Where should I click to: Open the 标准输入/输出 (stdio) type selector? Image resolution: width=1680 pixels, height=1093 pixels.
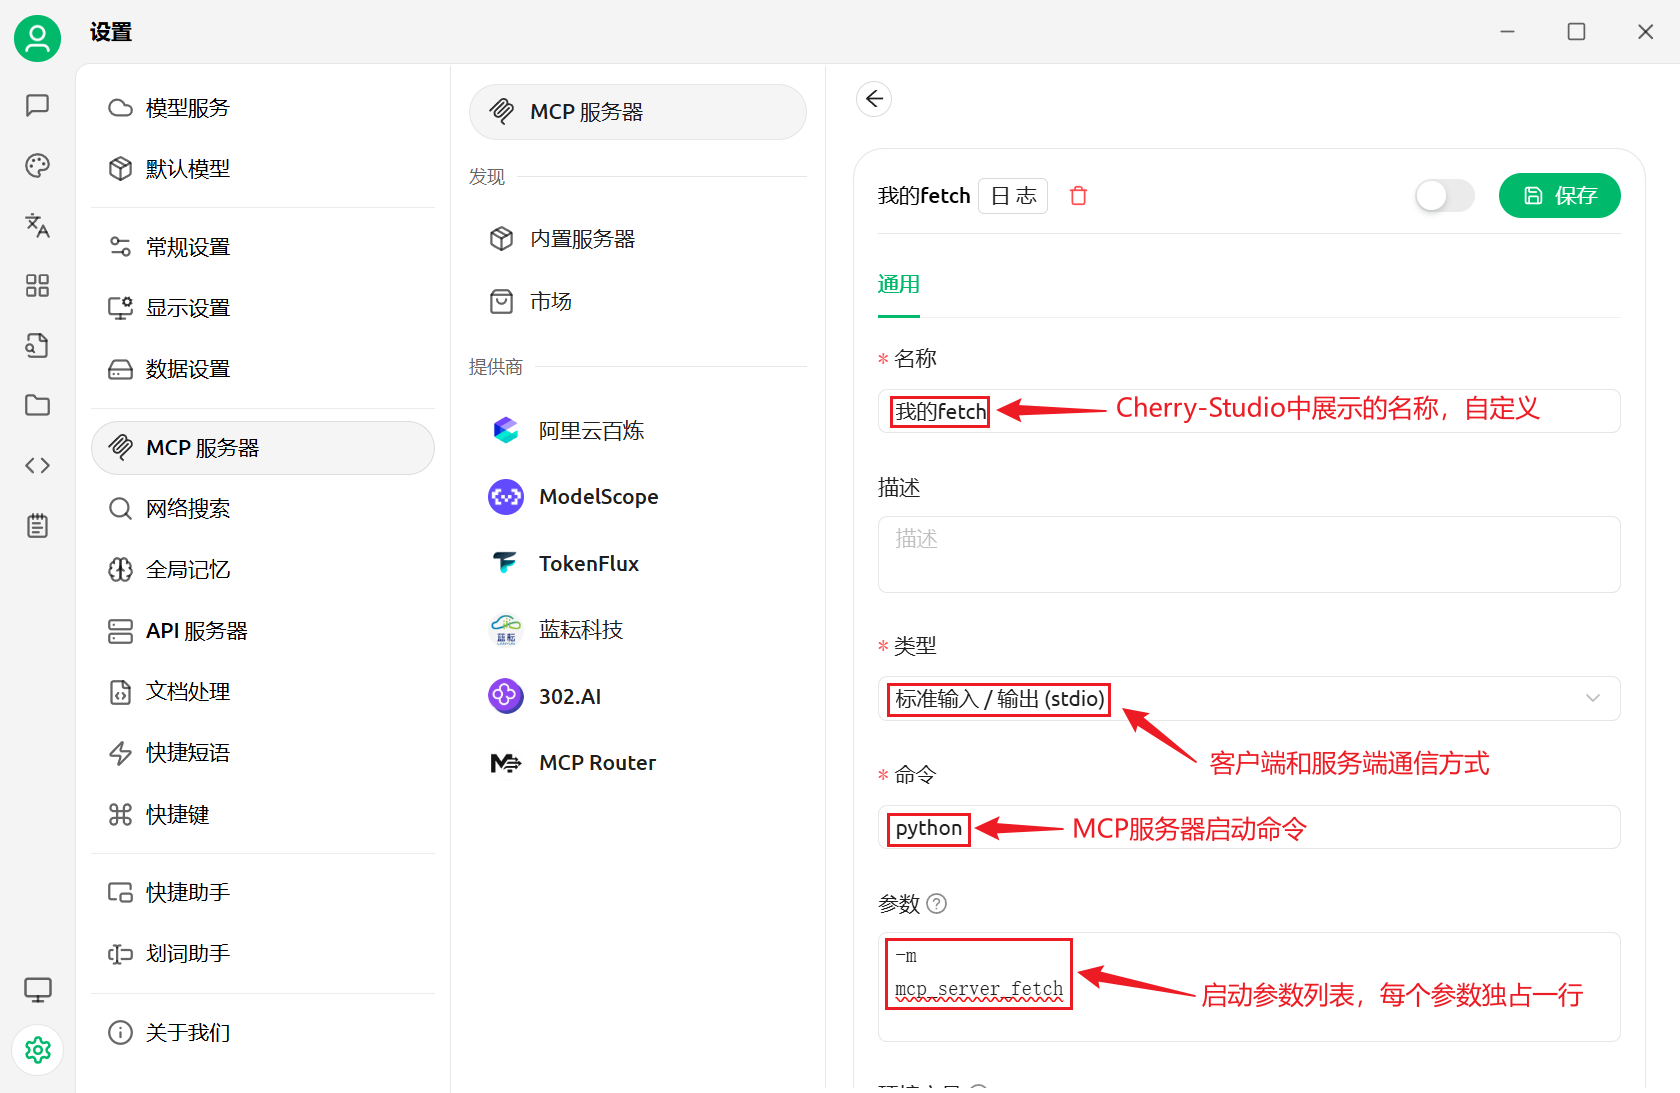[1249, 699]
